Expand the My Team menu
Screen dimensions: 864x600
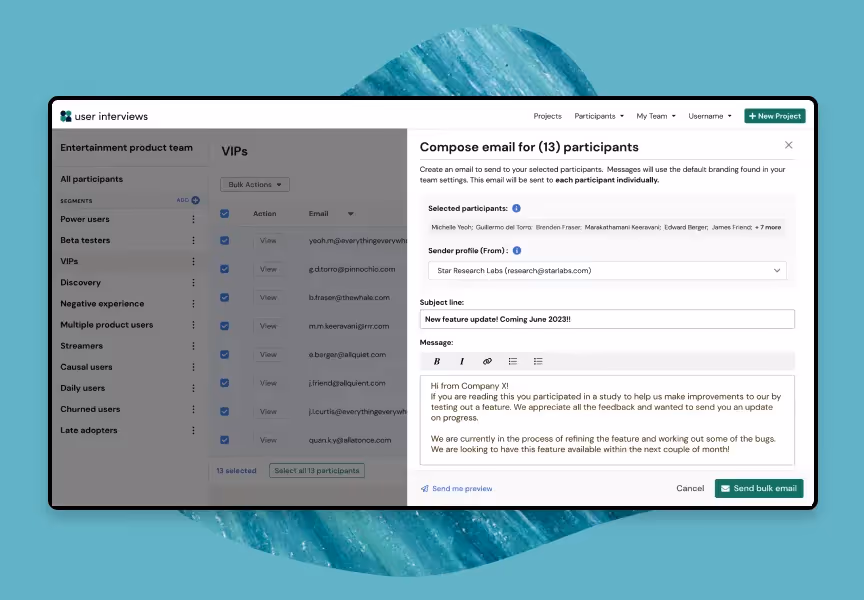tap(656, 116)
